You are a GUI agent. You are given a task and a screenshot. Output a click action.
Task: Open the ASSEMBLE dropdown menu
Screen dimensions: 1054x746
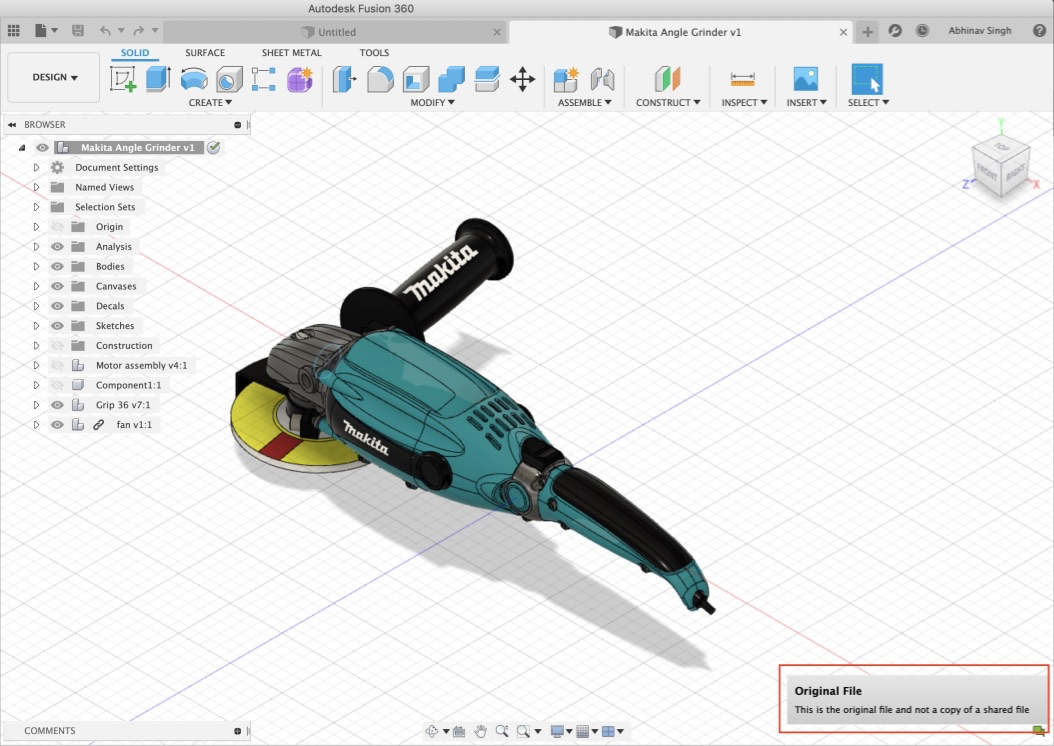(x=584, y=102)
